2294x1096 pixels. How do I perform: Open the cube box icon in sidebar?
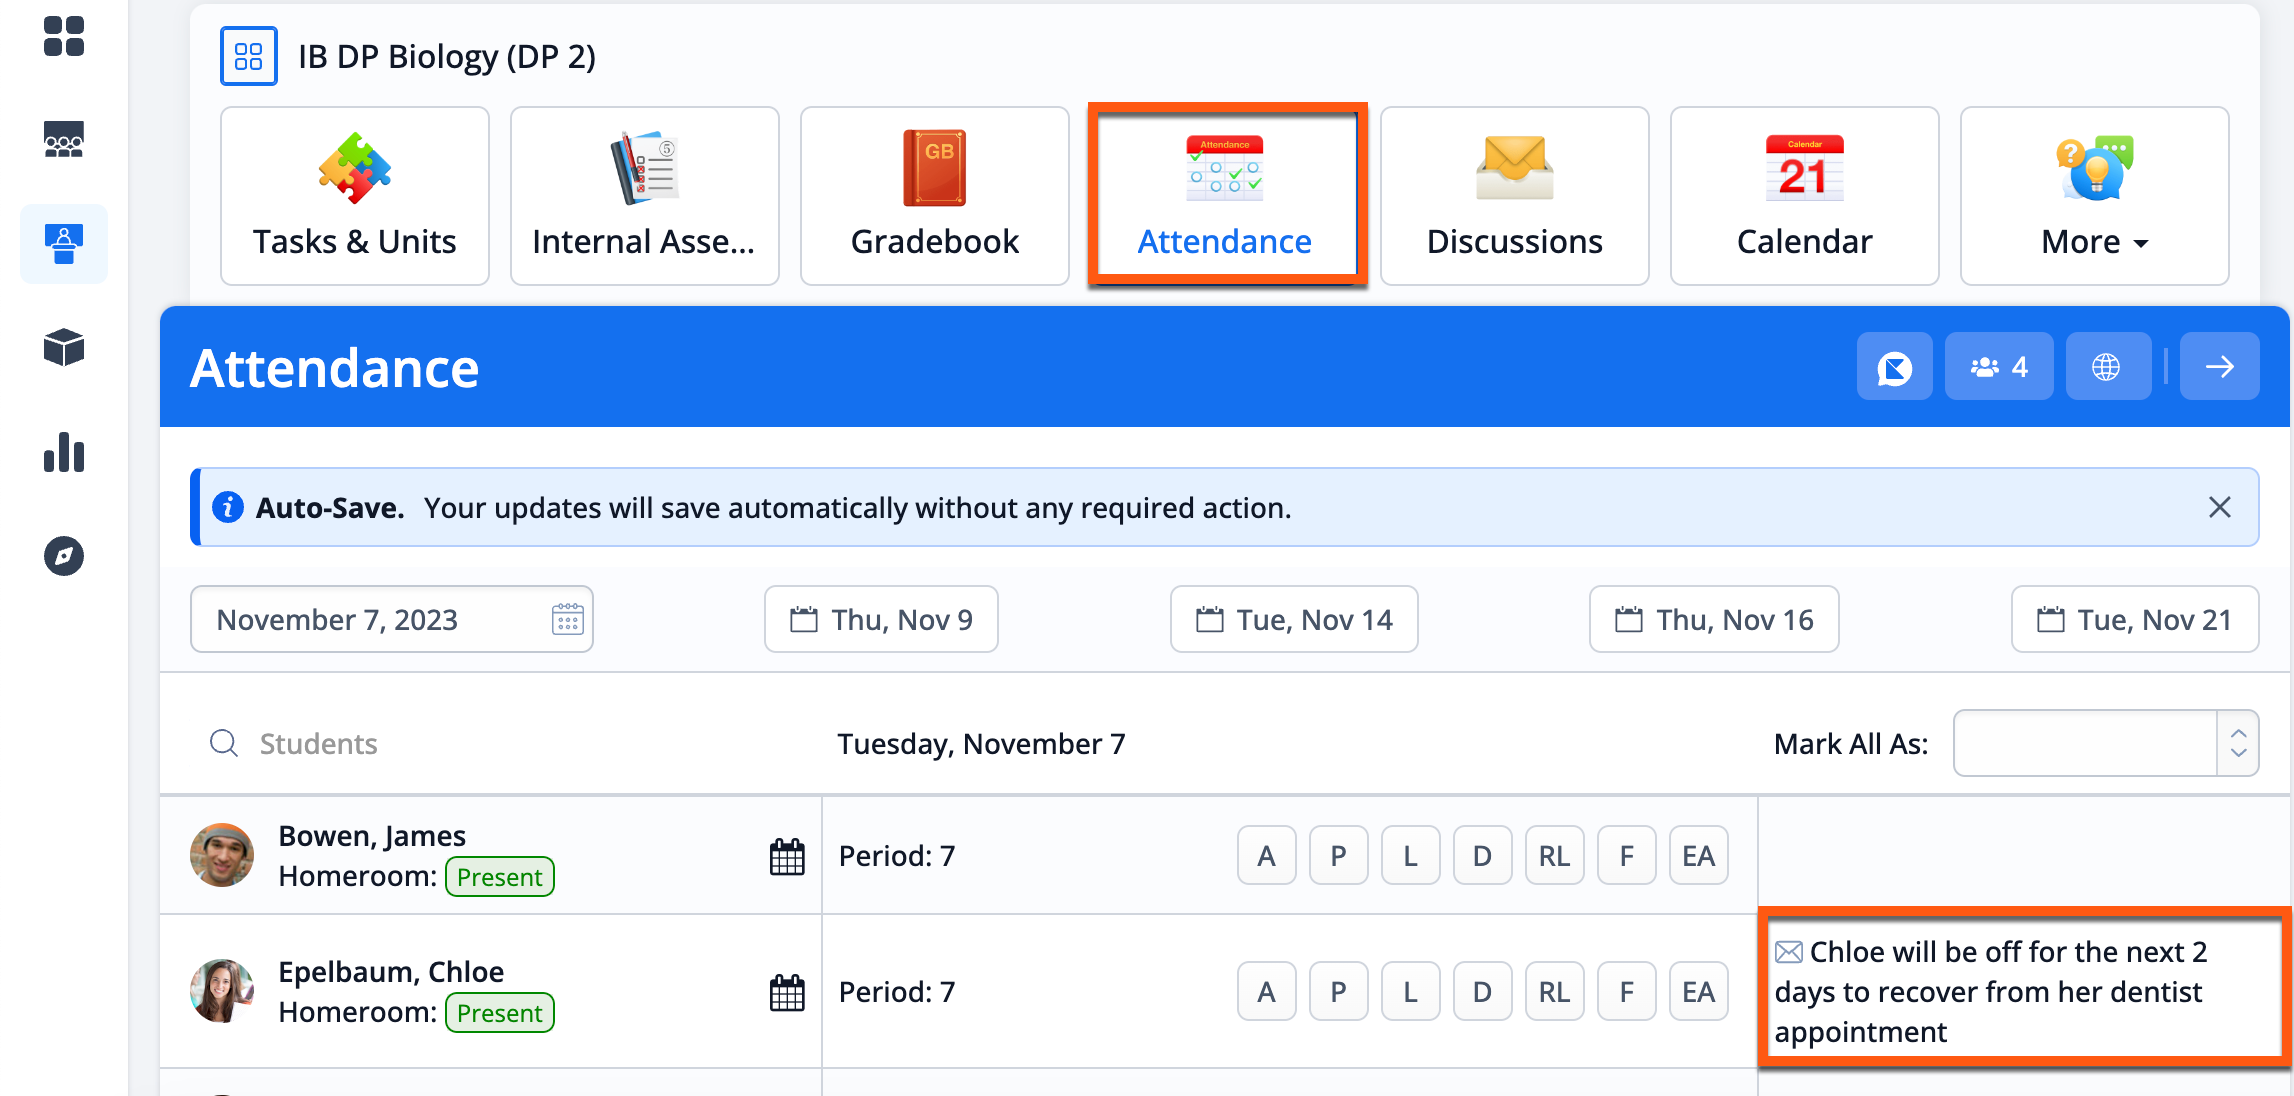tap(64, 347)
